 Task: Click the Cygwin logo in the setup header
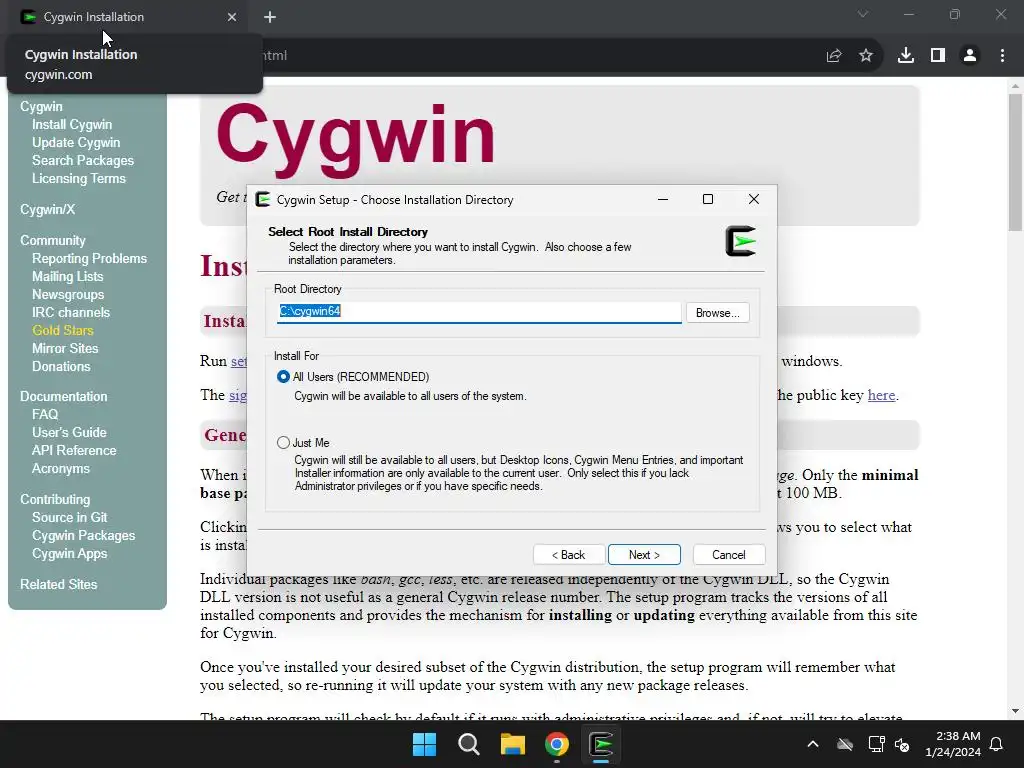coord(741,241)
